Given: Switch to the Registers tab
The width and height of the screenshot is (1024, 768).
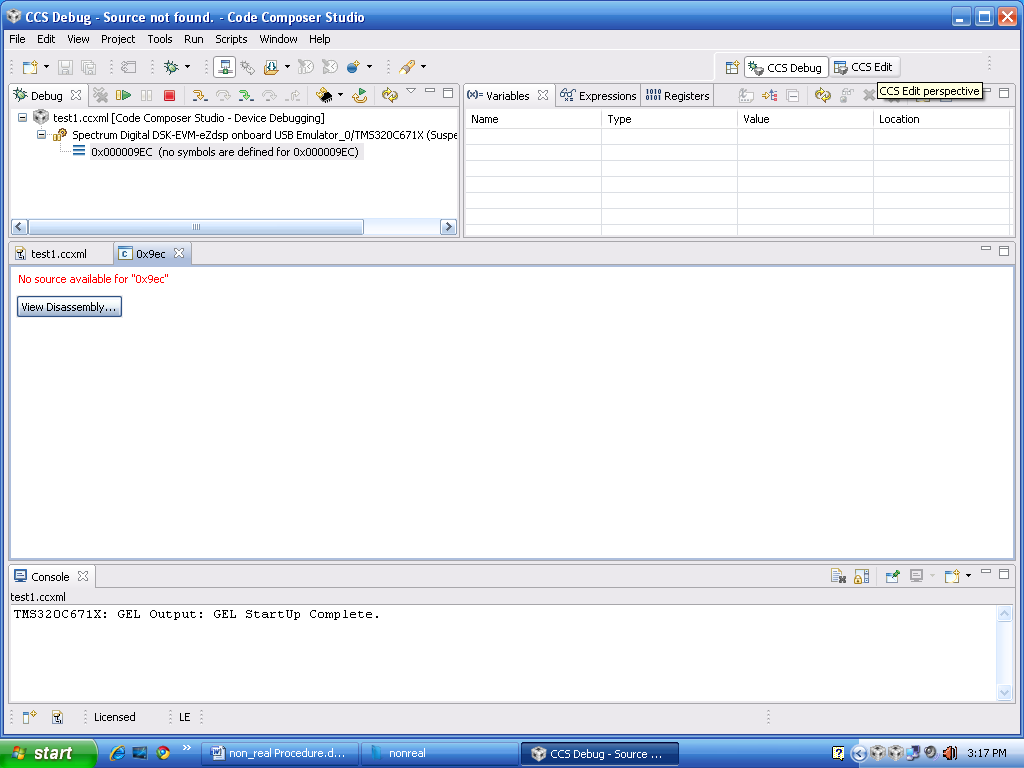Looking at the screenshot, I should click(677, 96).
